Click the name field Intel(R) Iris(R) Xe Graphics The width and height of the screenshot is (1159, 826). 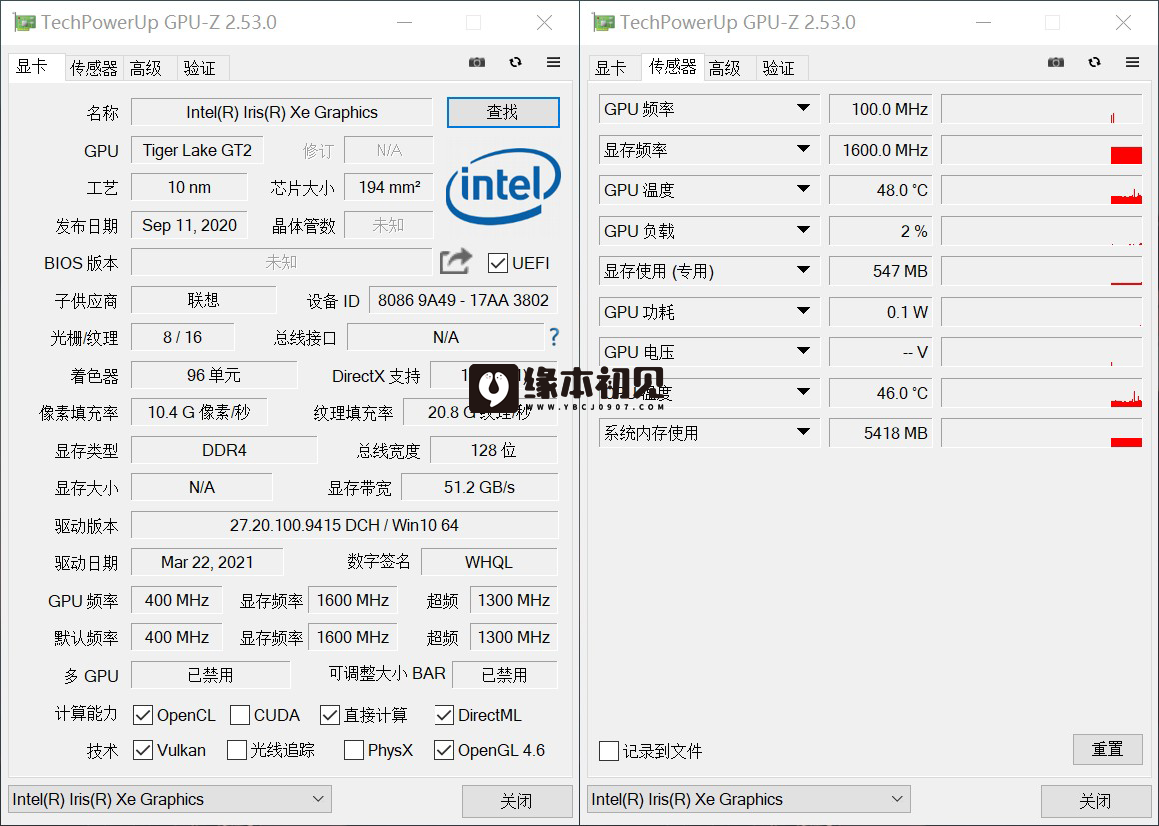282,112
